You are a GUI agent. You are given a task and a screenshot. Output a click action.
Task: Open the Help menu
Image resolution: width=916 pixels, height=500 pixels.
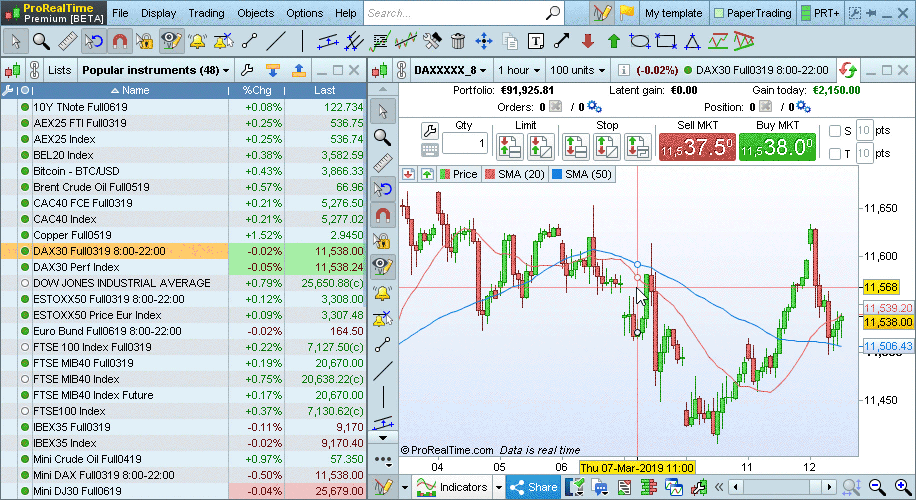pos(345,13)
